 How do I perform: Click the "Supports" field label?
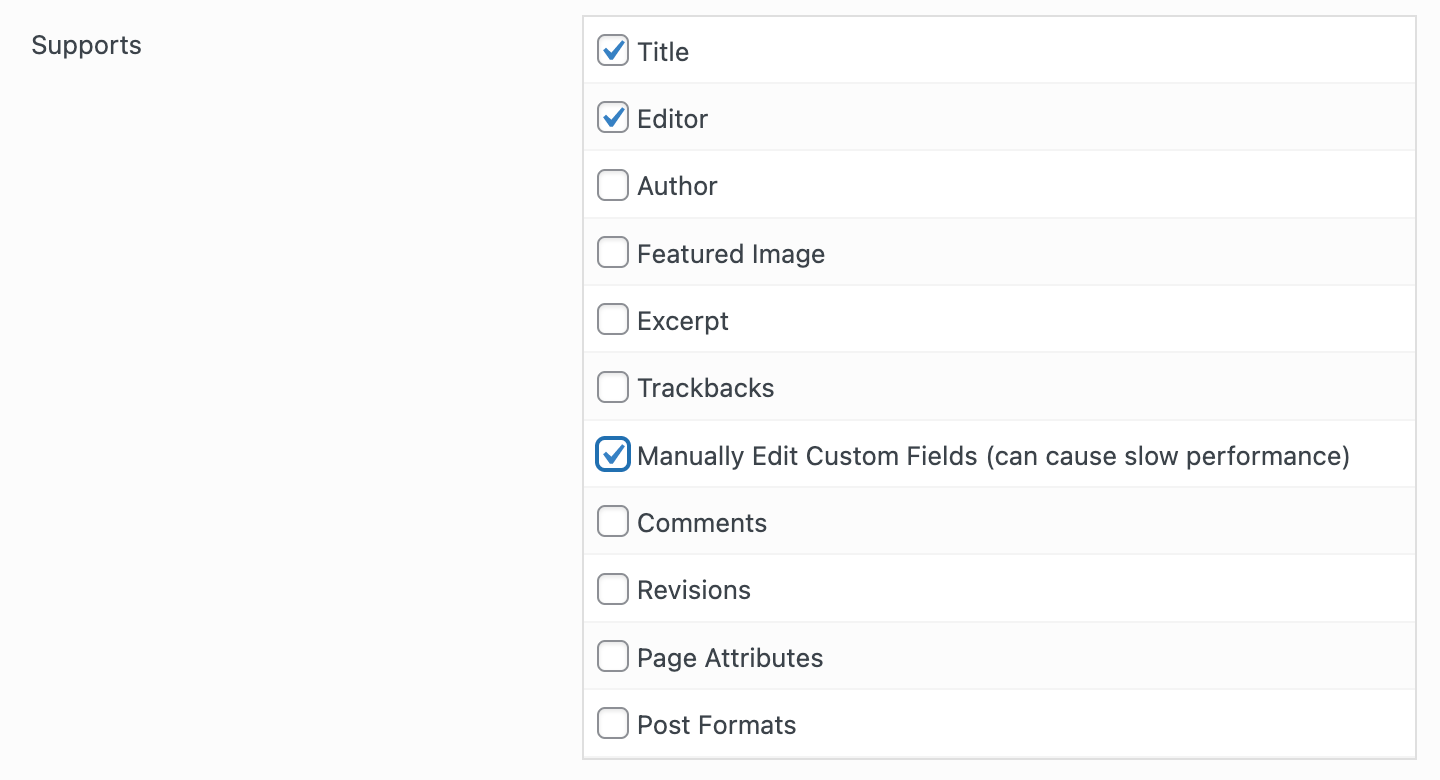point(87,46)
